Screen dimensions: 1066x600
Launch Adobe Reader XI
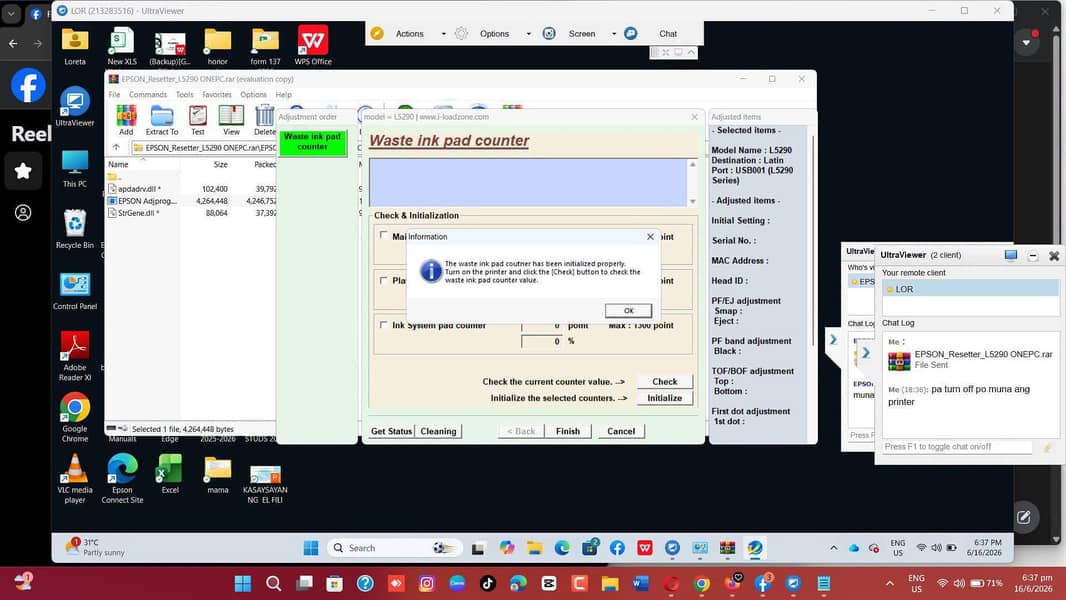[75, 356]
